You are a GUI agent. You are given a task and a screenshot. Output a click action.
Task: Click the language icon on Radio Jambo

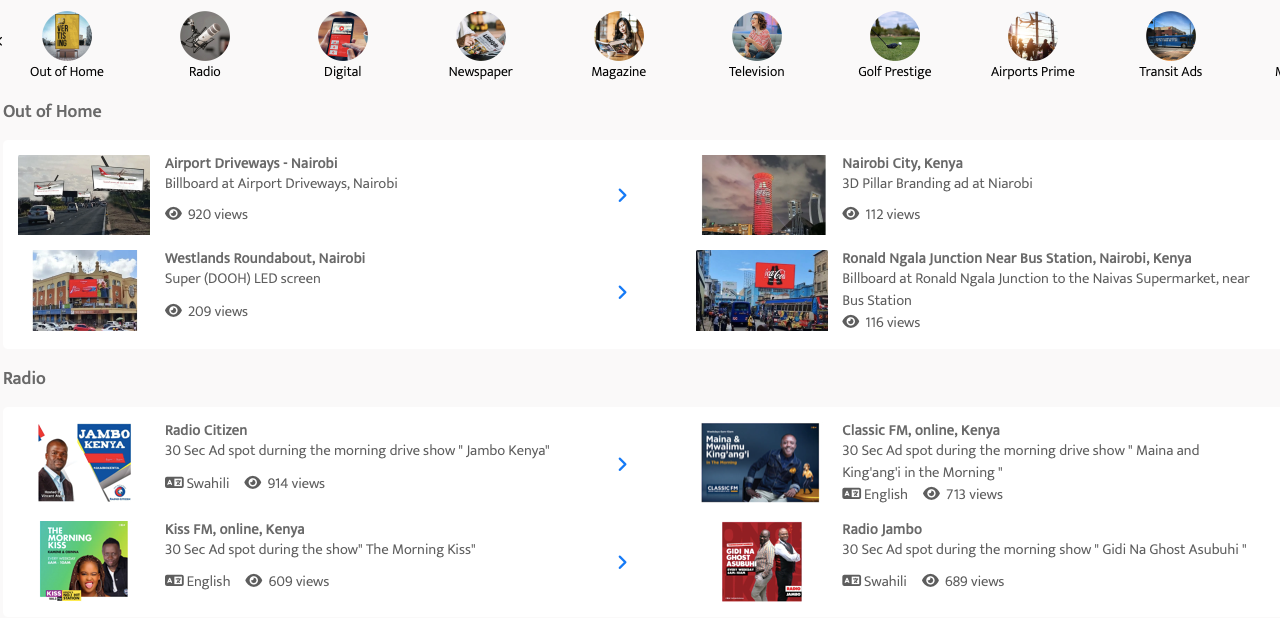pos(851,581)
